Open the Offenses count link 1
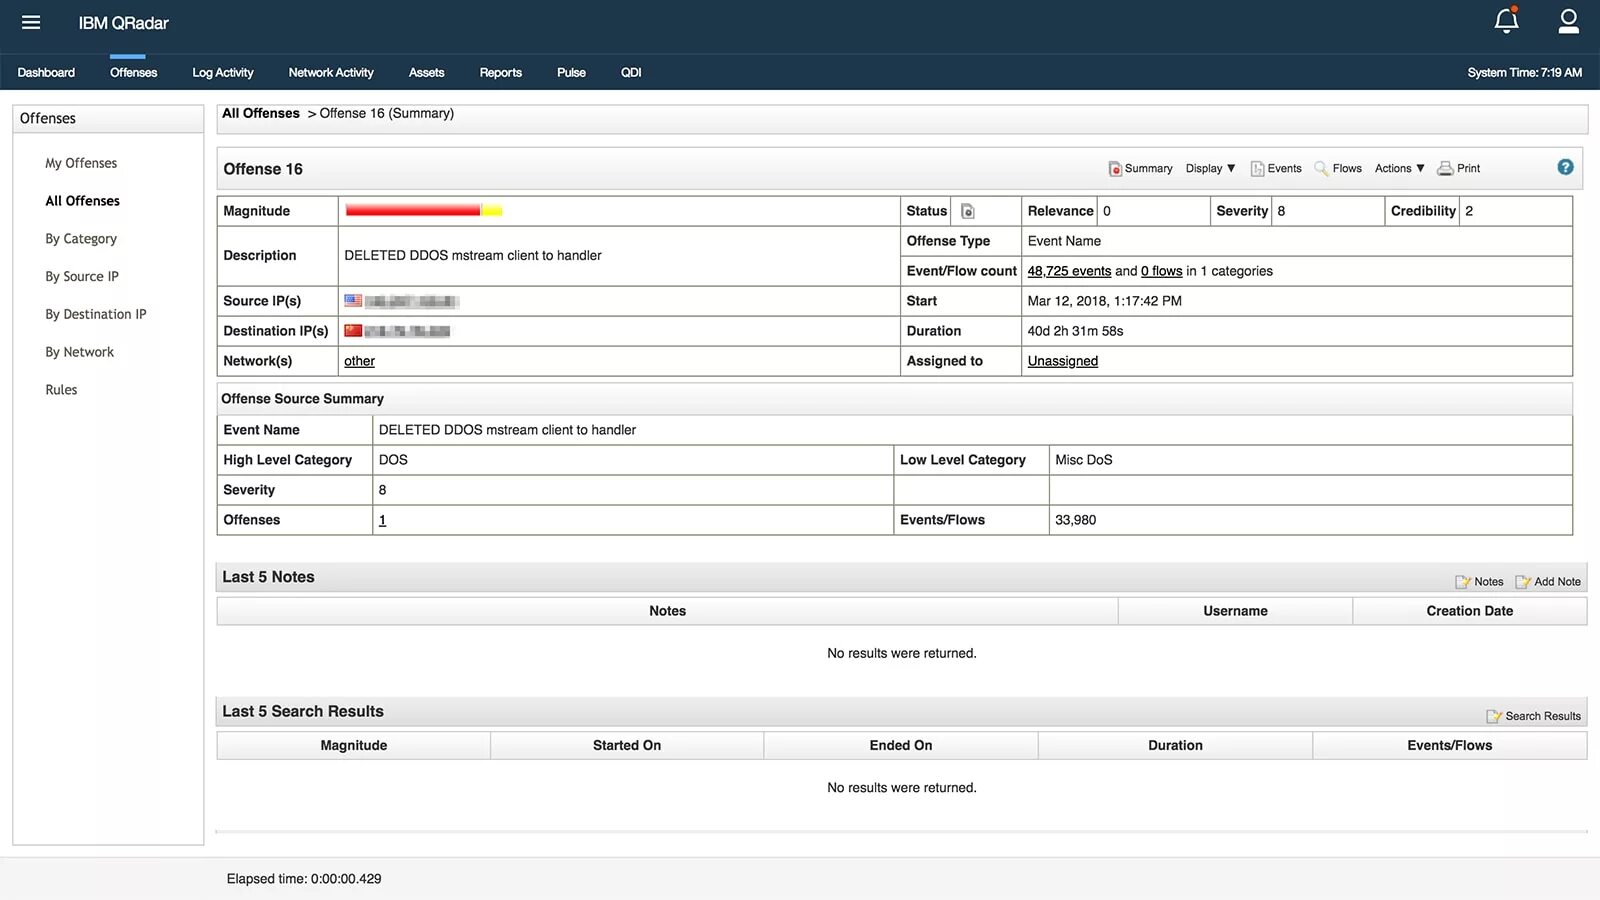 (x=382, y=520)
